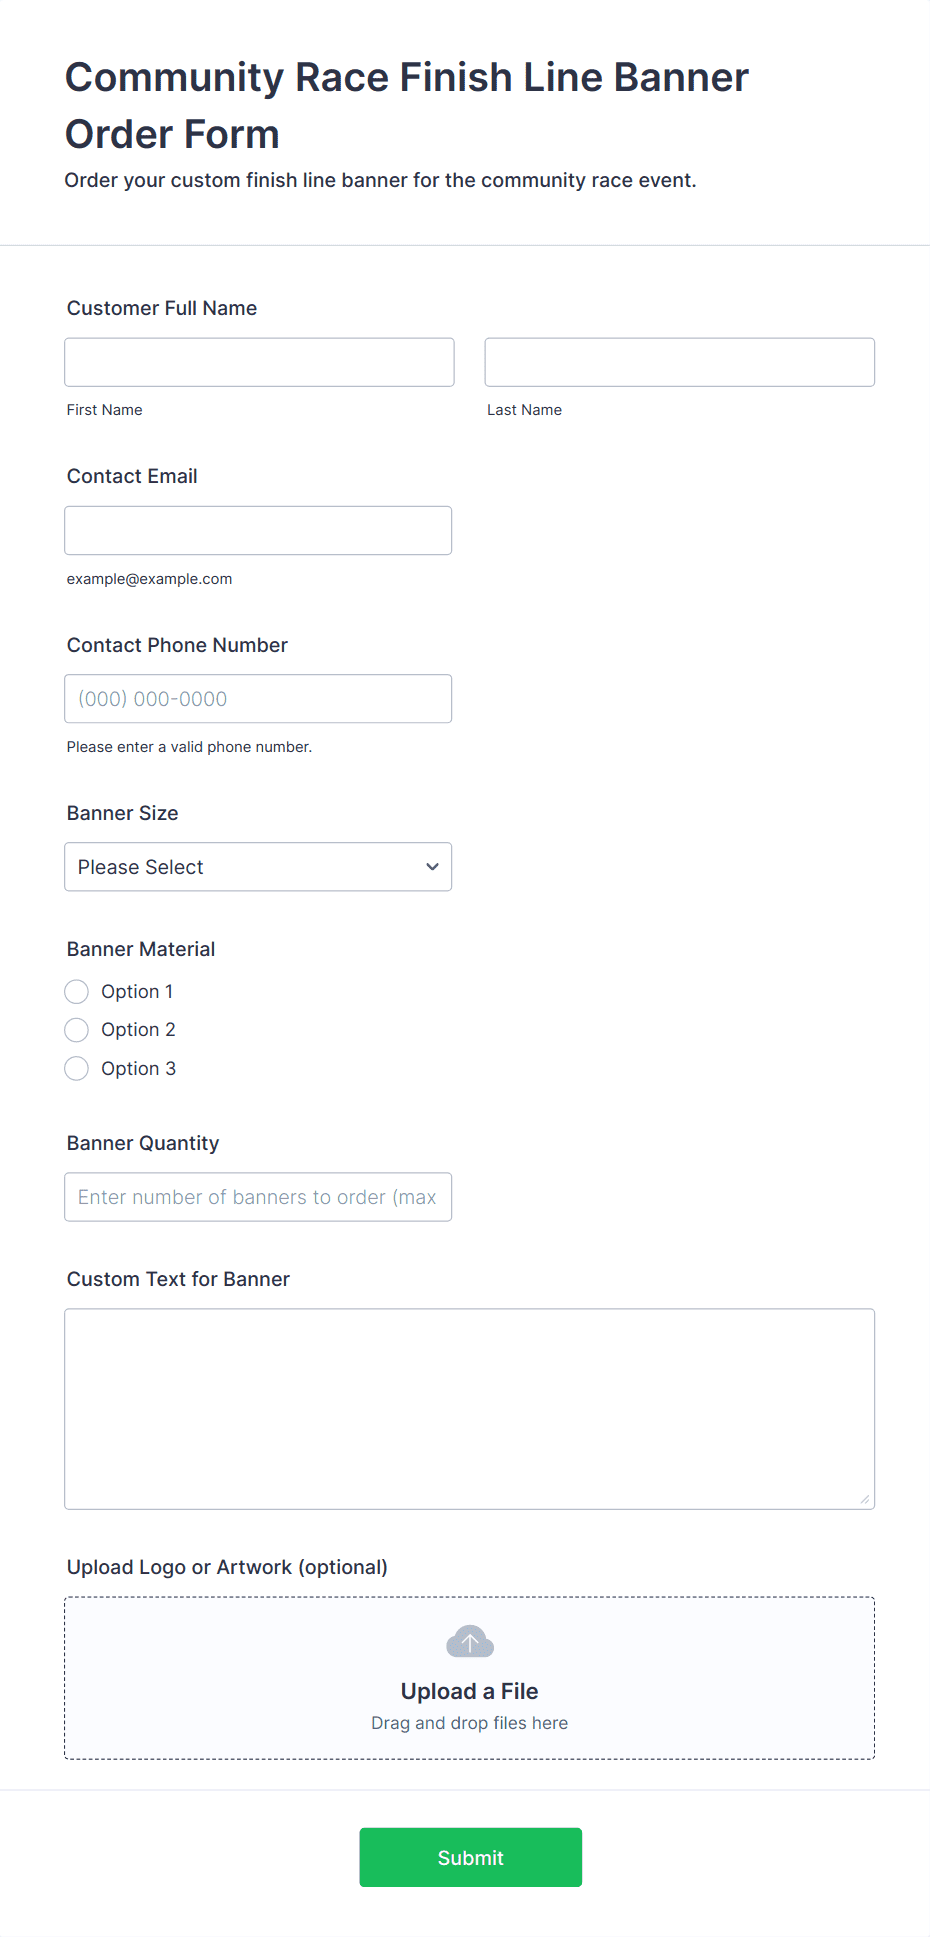Click the Drag and drop files here area
930x1937 pixels.
pos(469,1722)
